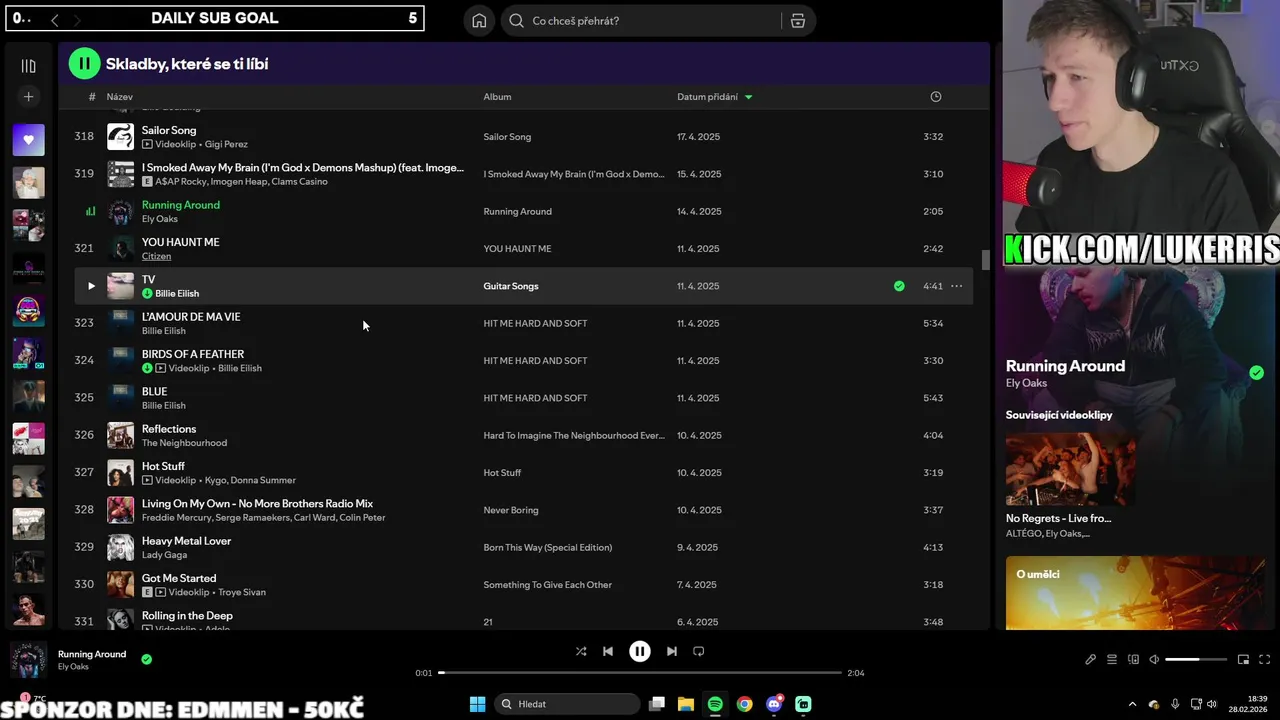1280x720 pixels.
Task: Select the Reflections album cover thumbnail
Action: [x=120, y=435]
